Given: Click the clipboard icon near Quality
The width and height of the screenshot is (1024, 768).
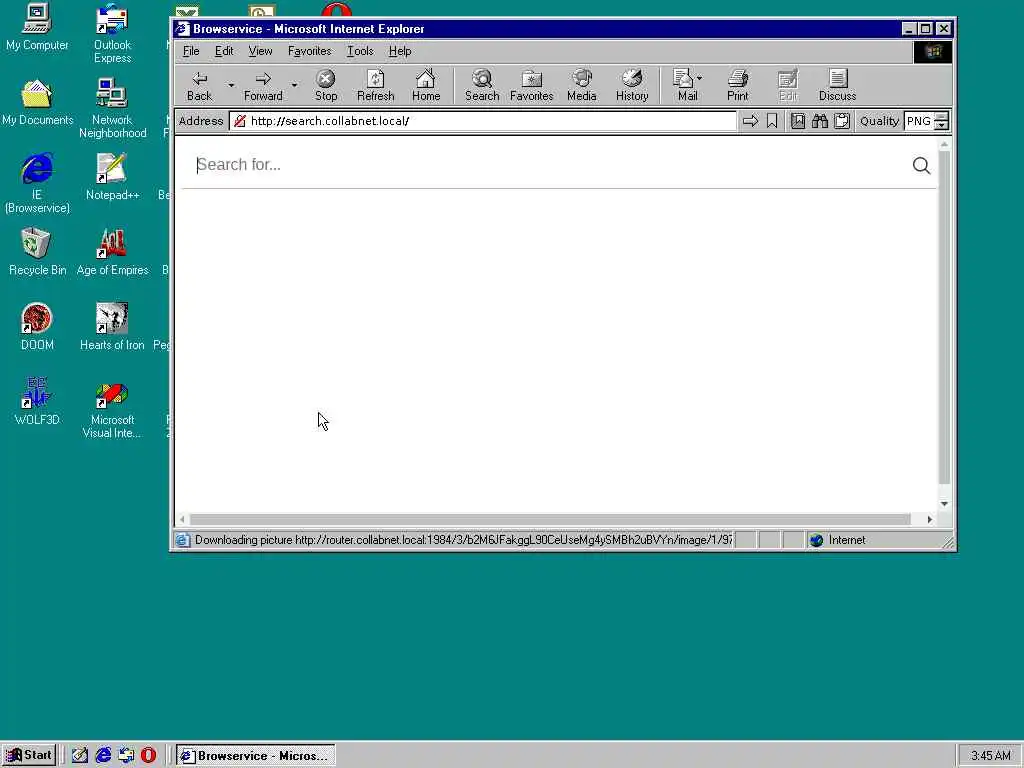Looking at the screenshot, I should [x=842, y=121].
